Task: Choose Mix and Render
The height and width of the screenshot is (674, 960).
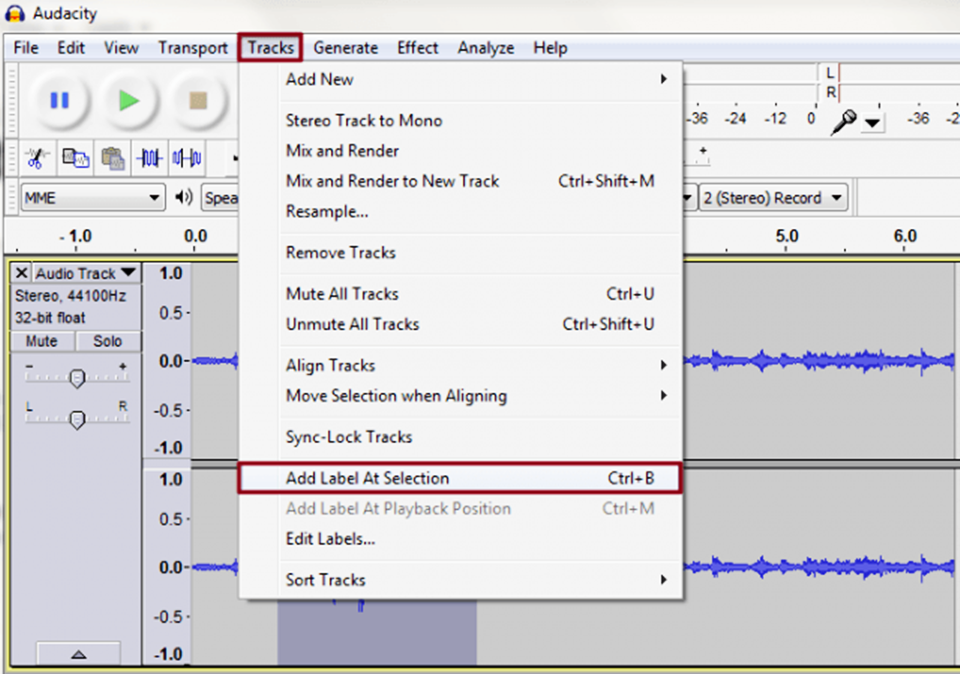Action: (x=460, y=151)
